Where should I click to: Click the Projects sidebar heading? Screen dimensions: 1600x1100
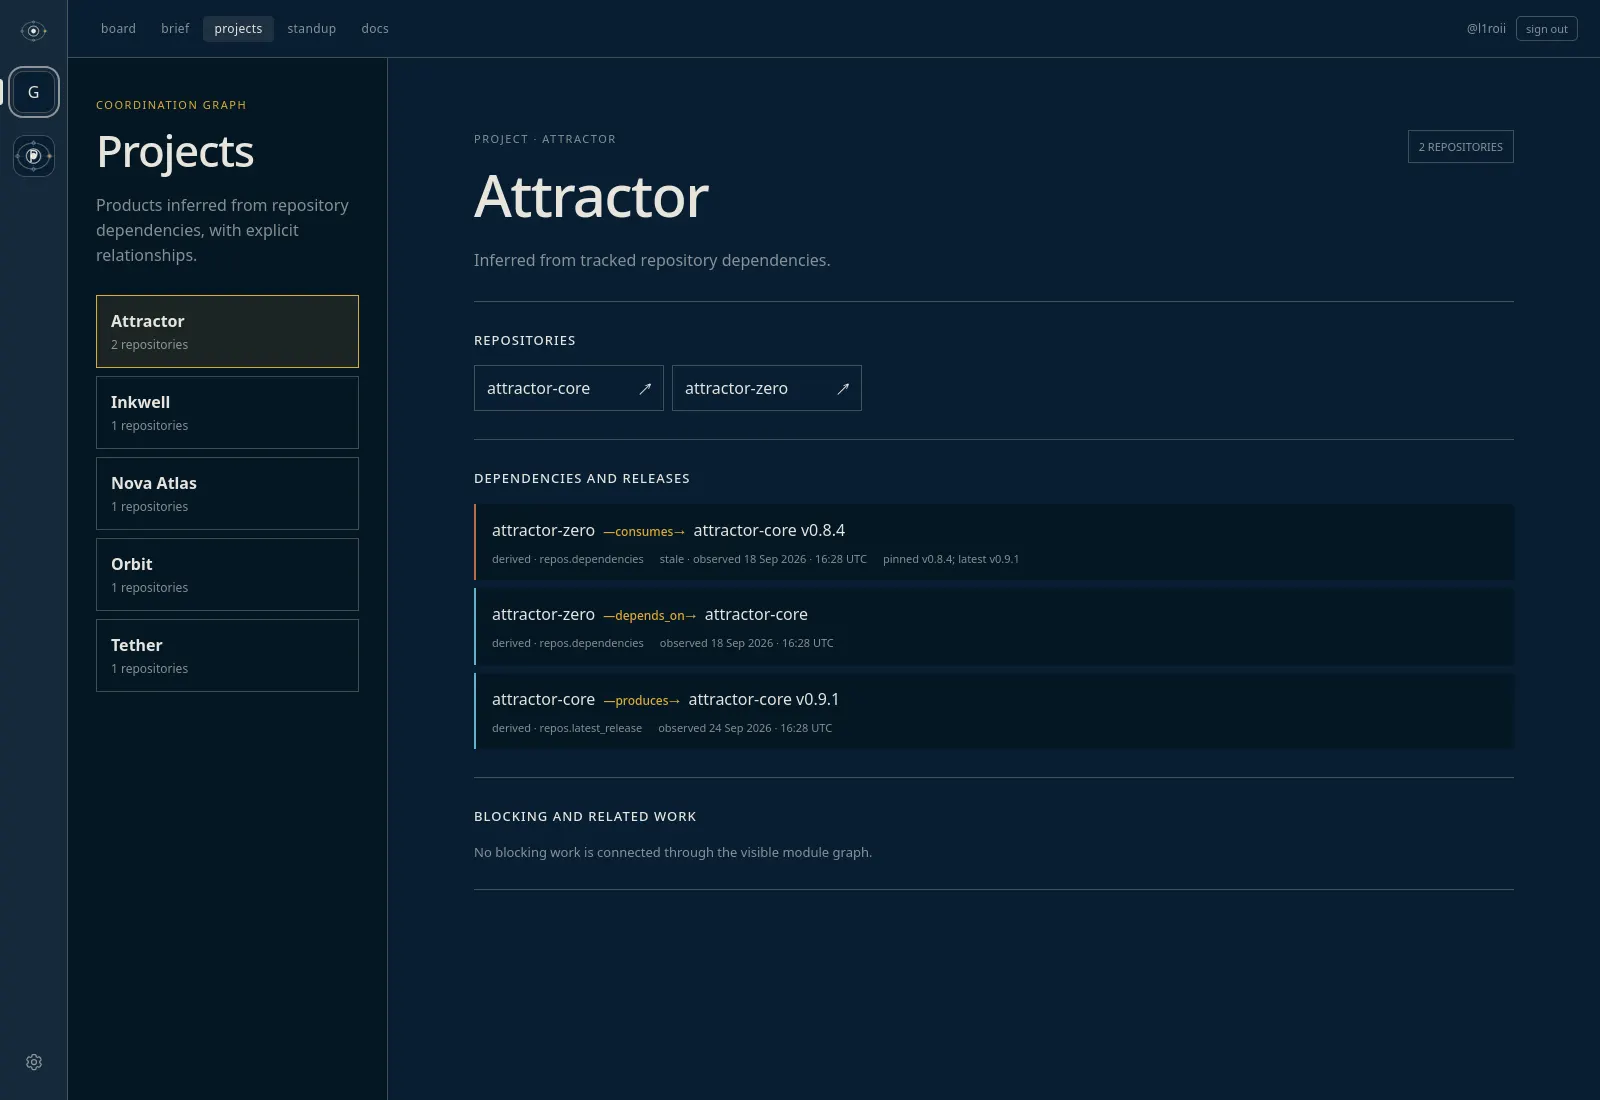click(x=175, y=152)
